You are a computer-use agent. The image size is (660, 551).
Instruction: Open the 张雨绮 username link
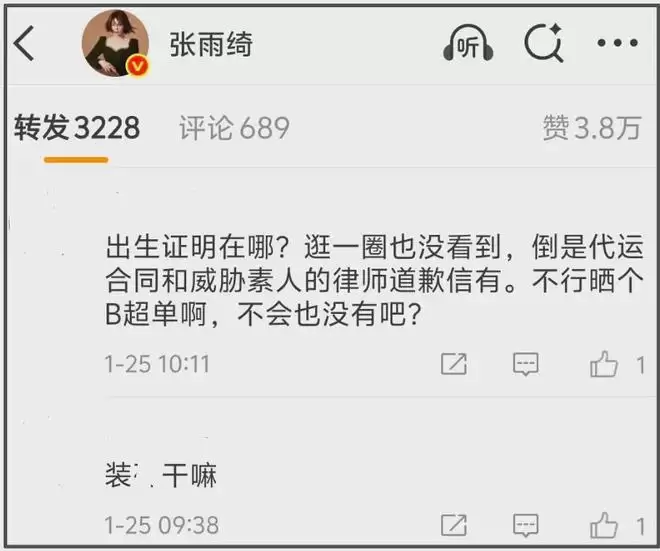click(211, 44)
